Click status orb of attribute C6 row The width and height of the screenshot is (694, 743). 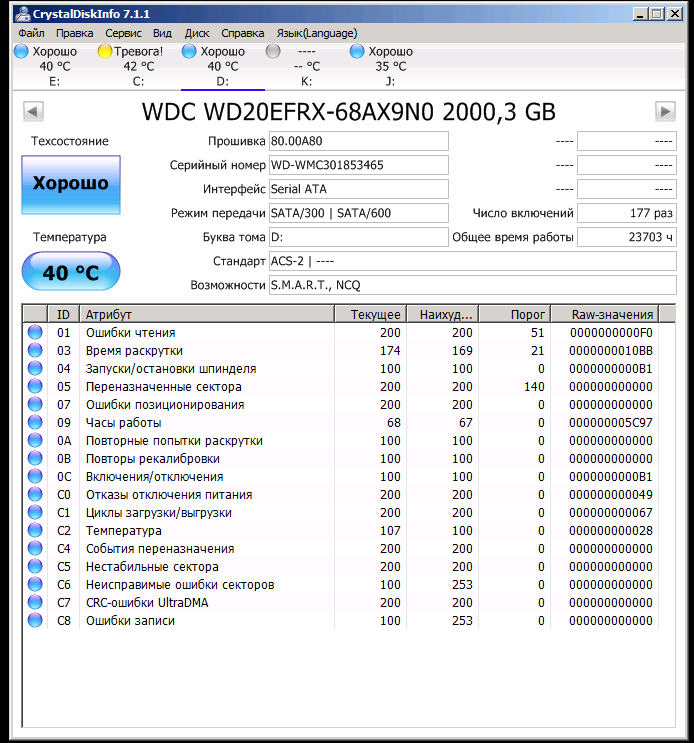(35, 584)
